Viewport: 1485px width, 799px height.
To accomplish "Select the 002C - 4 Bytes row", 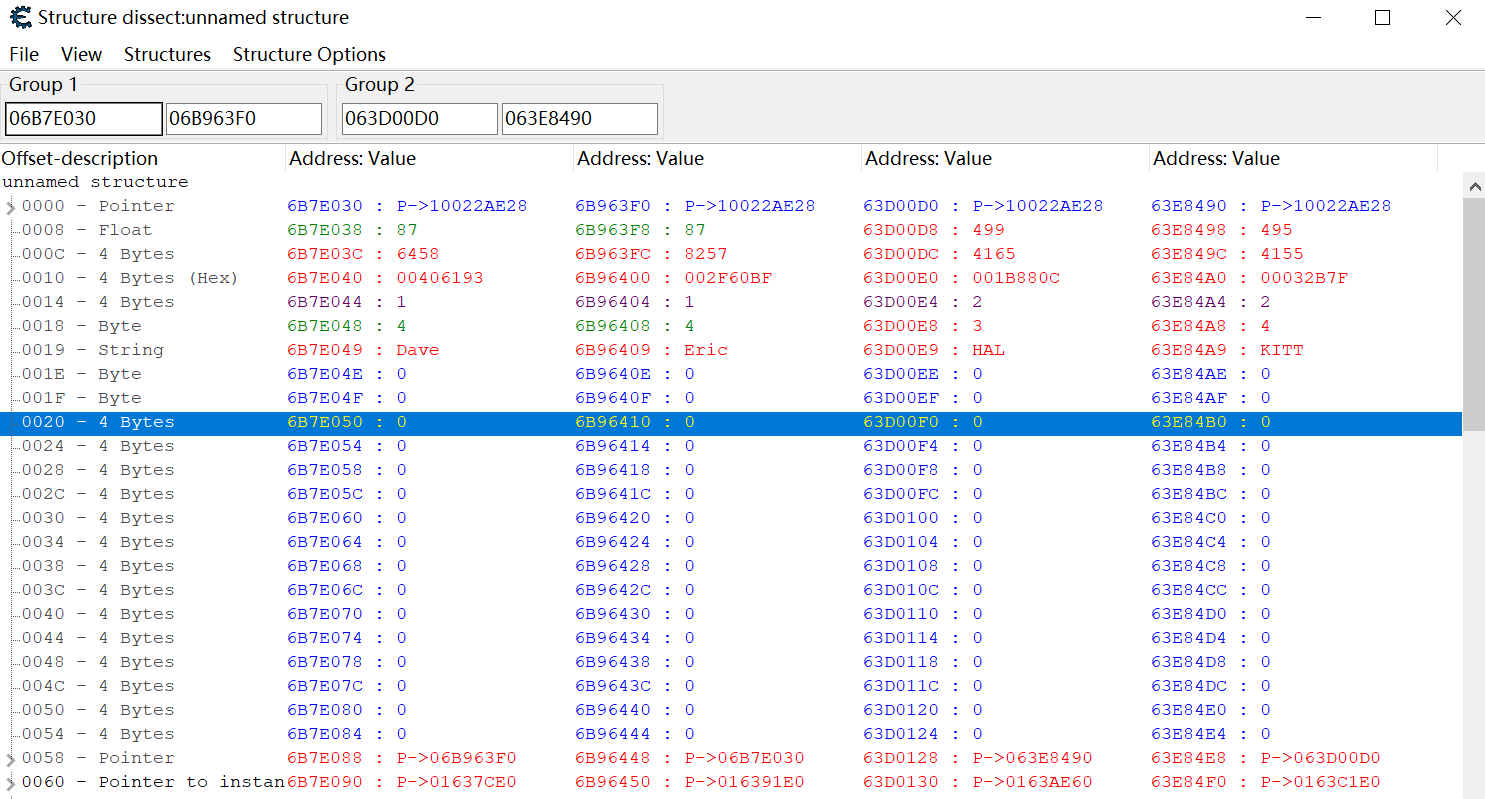I will pos(731,494).
